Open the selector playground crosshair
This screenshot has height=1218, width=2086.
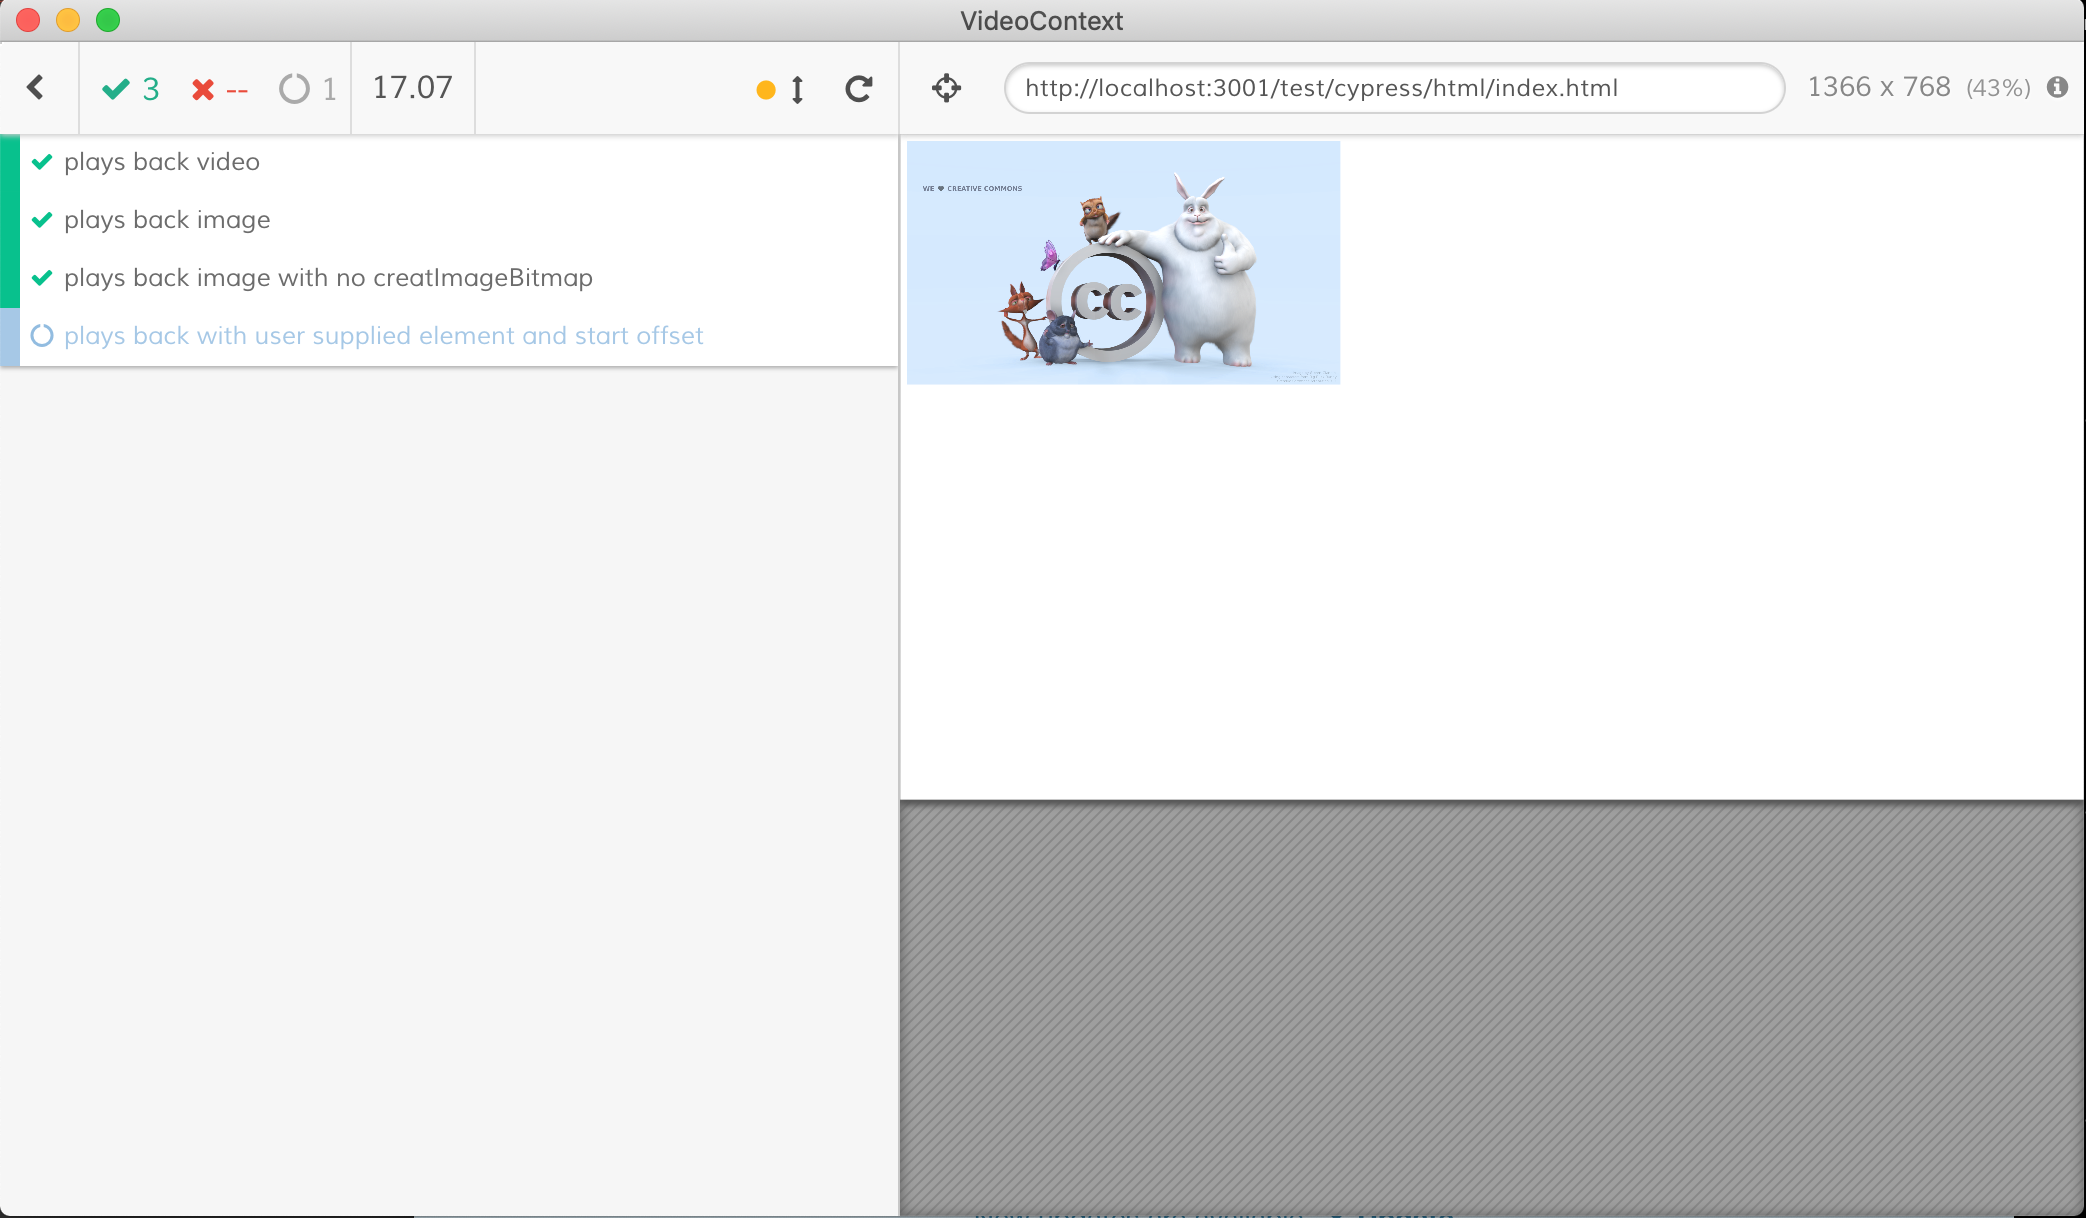tap(946, 88)
